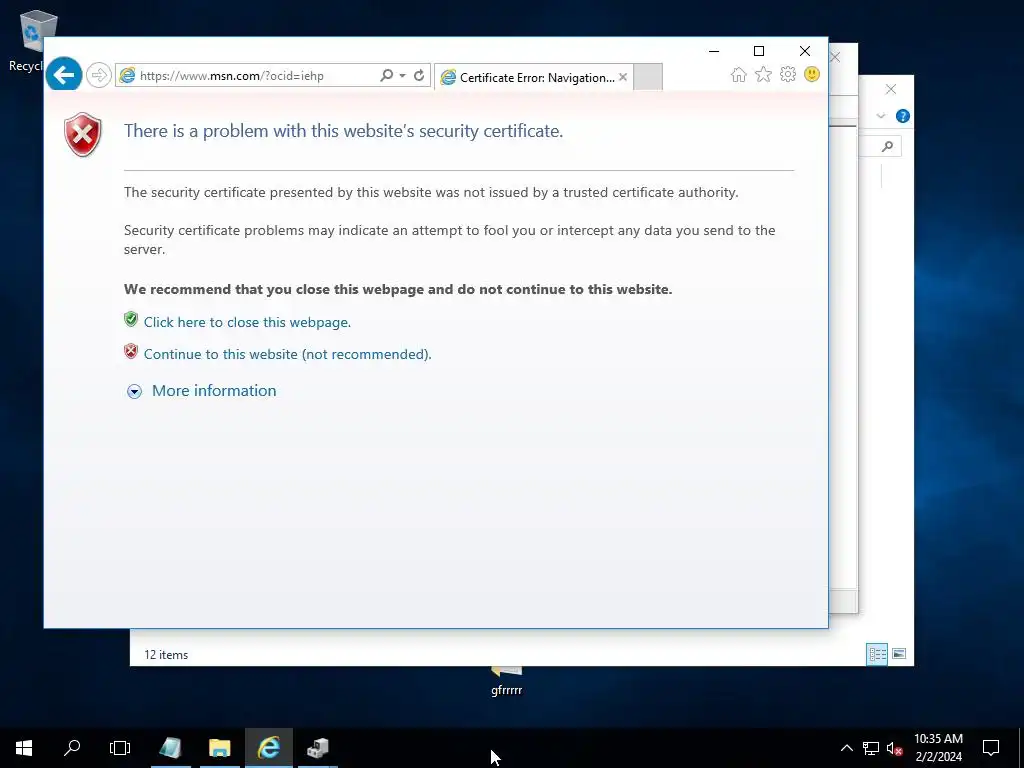
Task: Go to the Home page icon
Action: 739,74
